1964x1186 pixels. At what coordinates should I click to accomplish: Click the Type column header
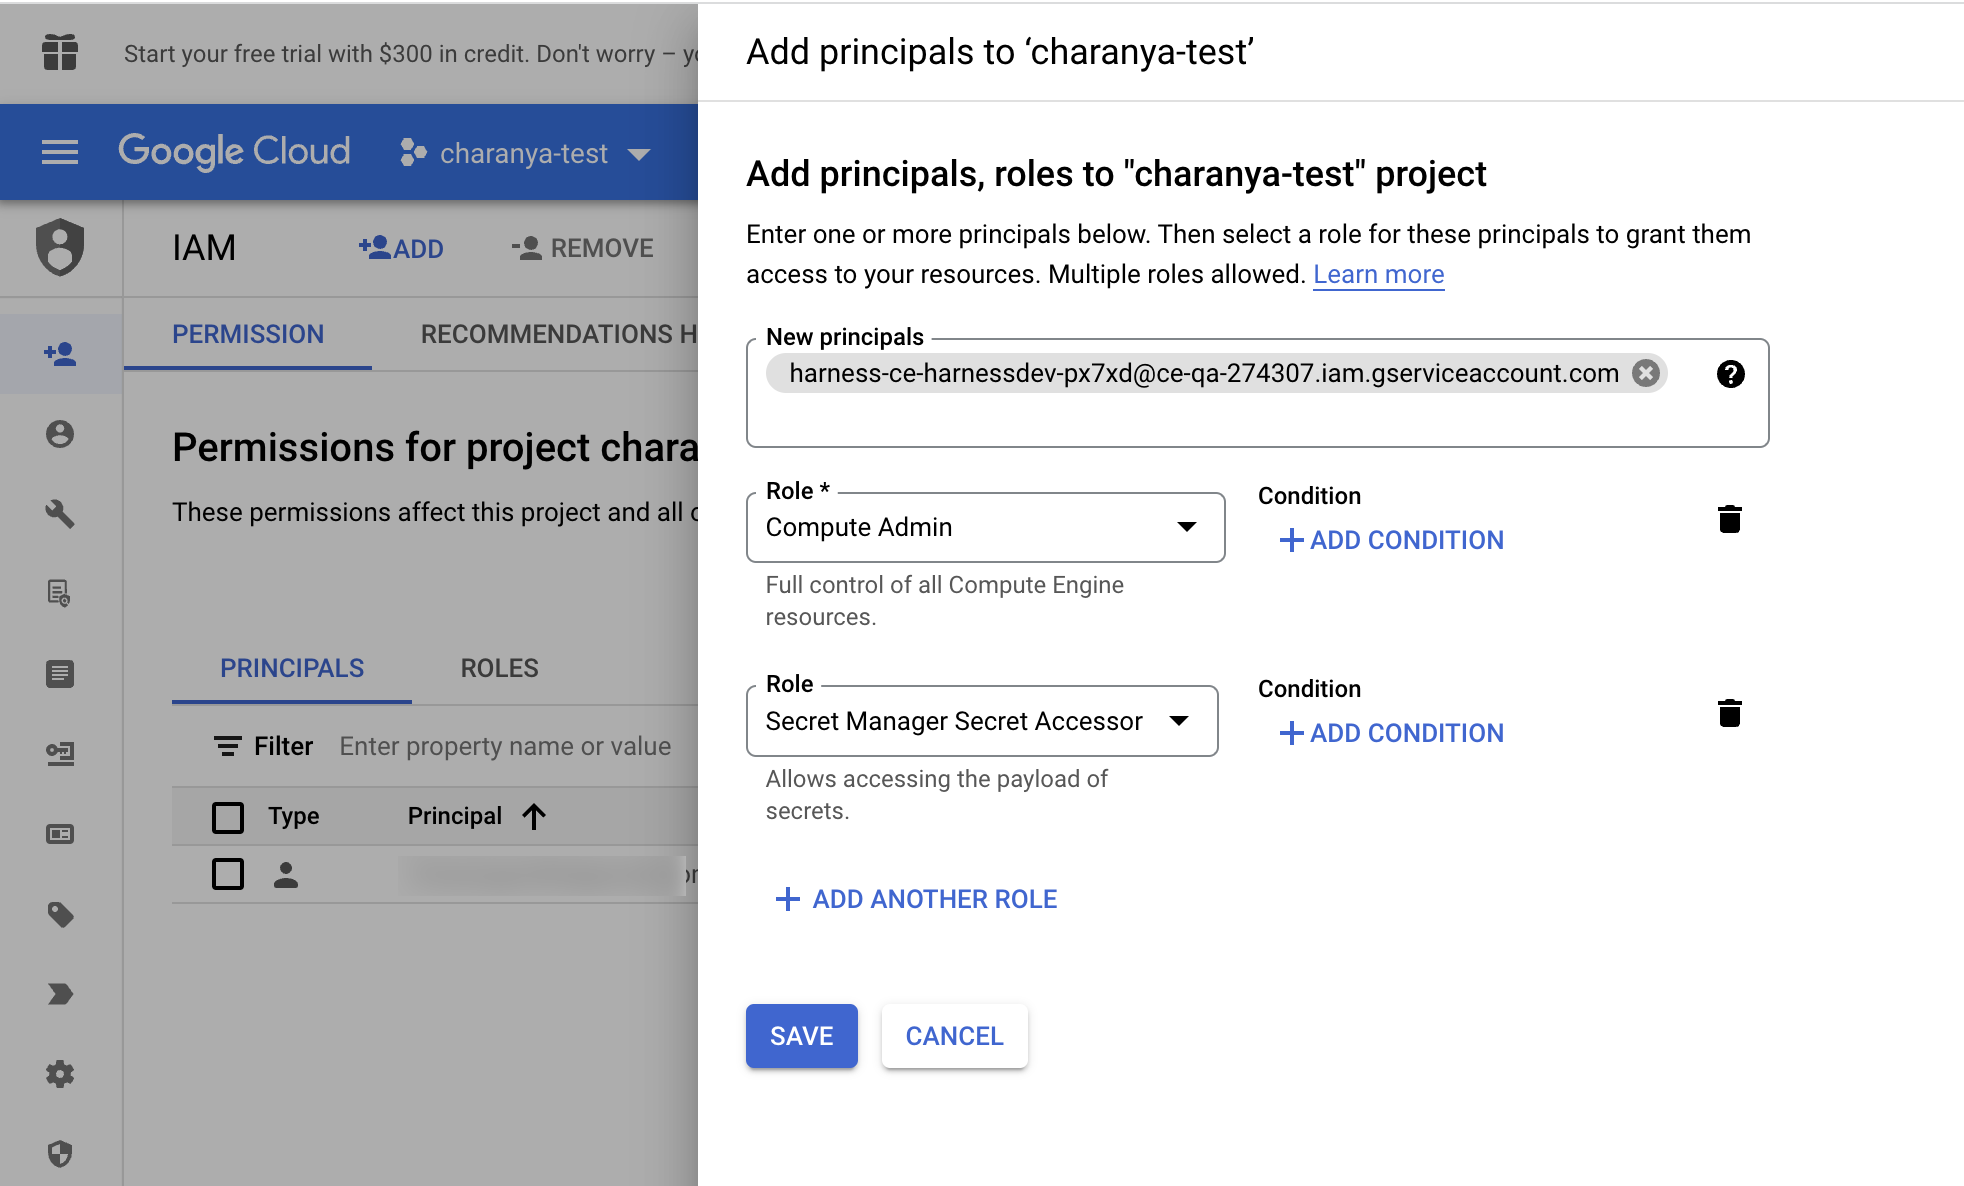tap(293, 816)
